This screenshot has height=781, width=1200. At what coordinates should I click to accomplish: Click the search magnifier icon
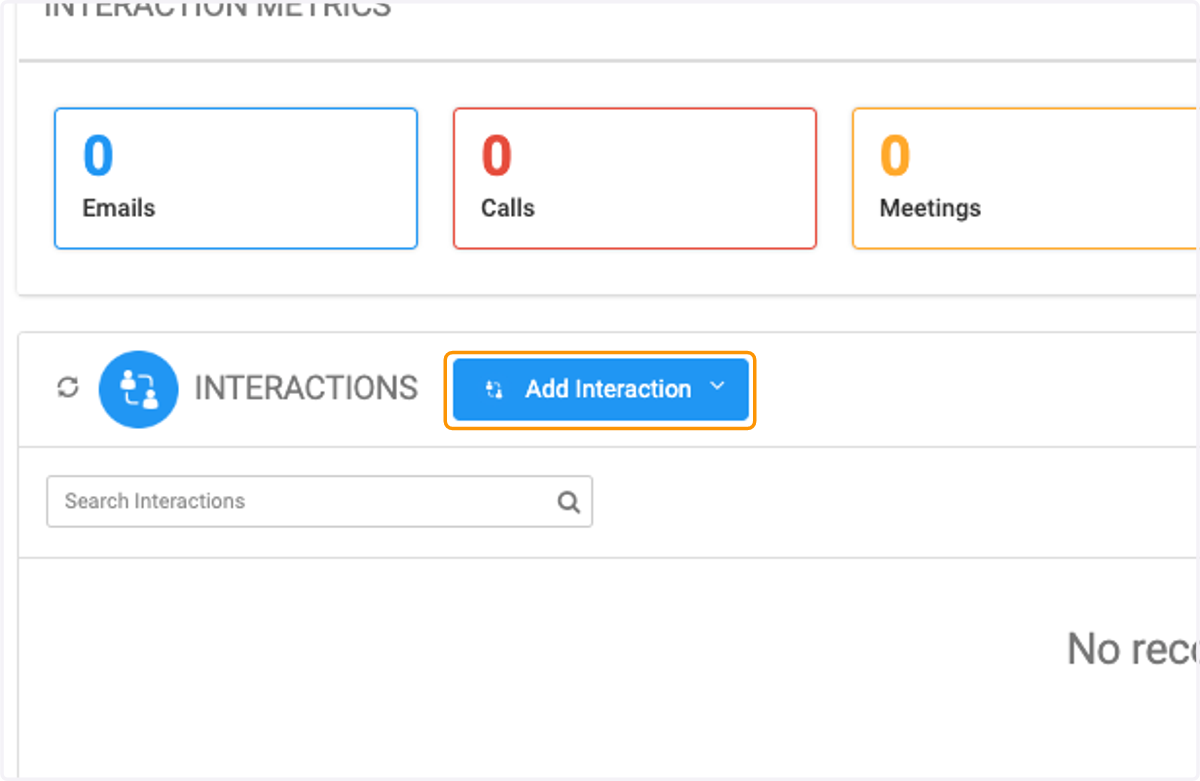coord(568,502)
